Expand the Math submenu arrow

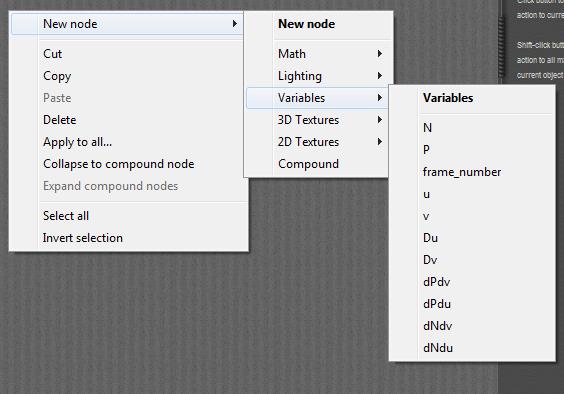pos(380,54)
